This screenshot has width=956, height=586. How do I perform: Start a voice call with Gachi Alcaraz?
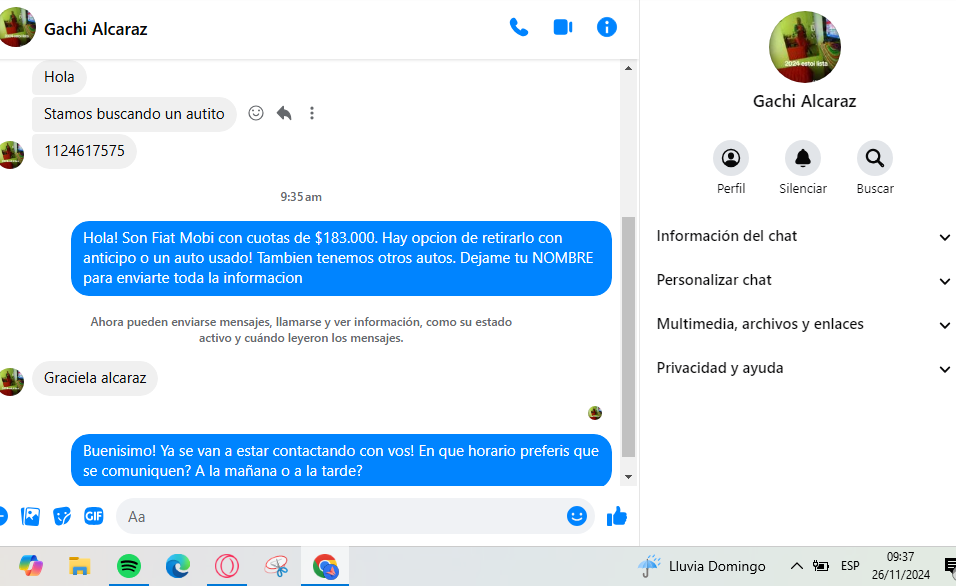518,28
